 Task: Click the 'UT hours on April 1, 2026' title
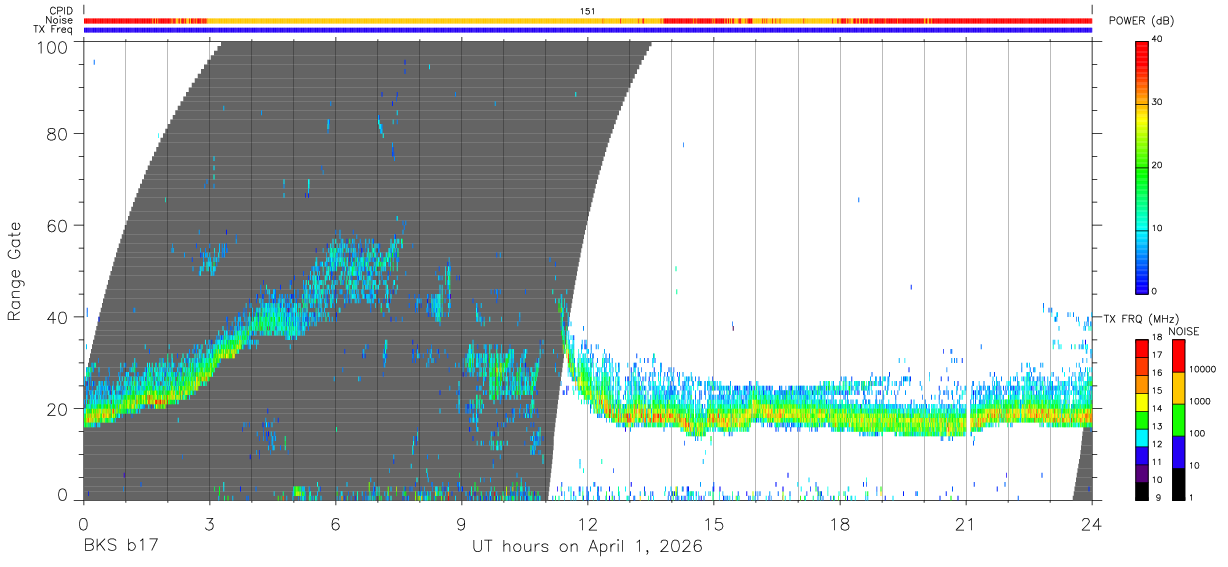pos(587,548)
